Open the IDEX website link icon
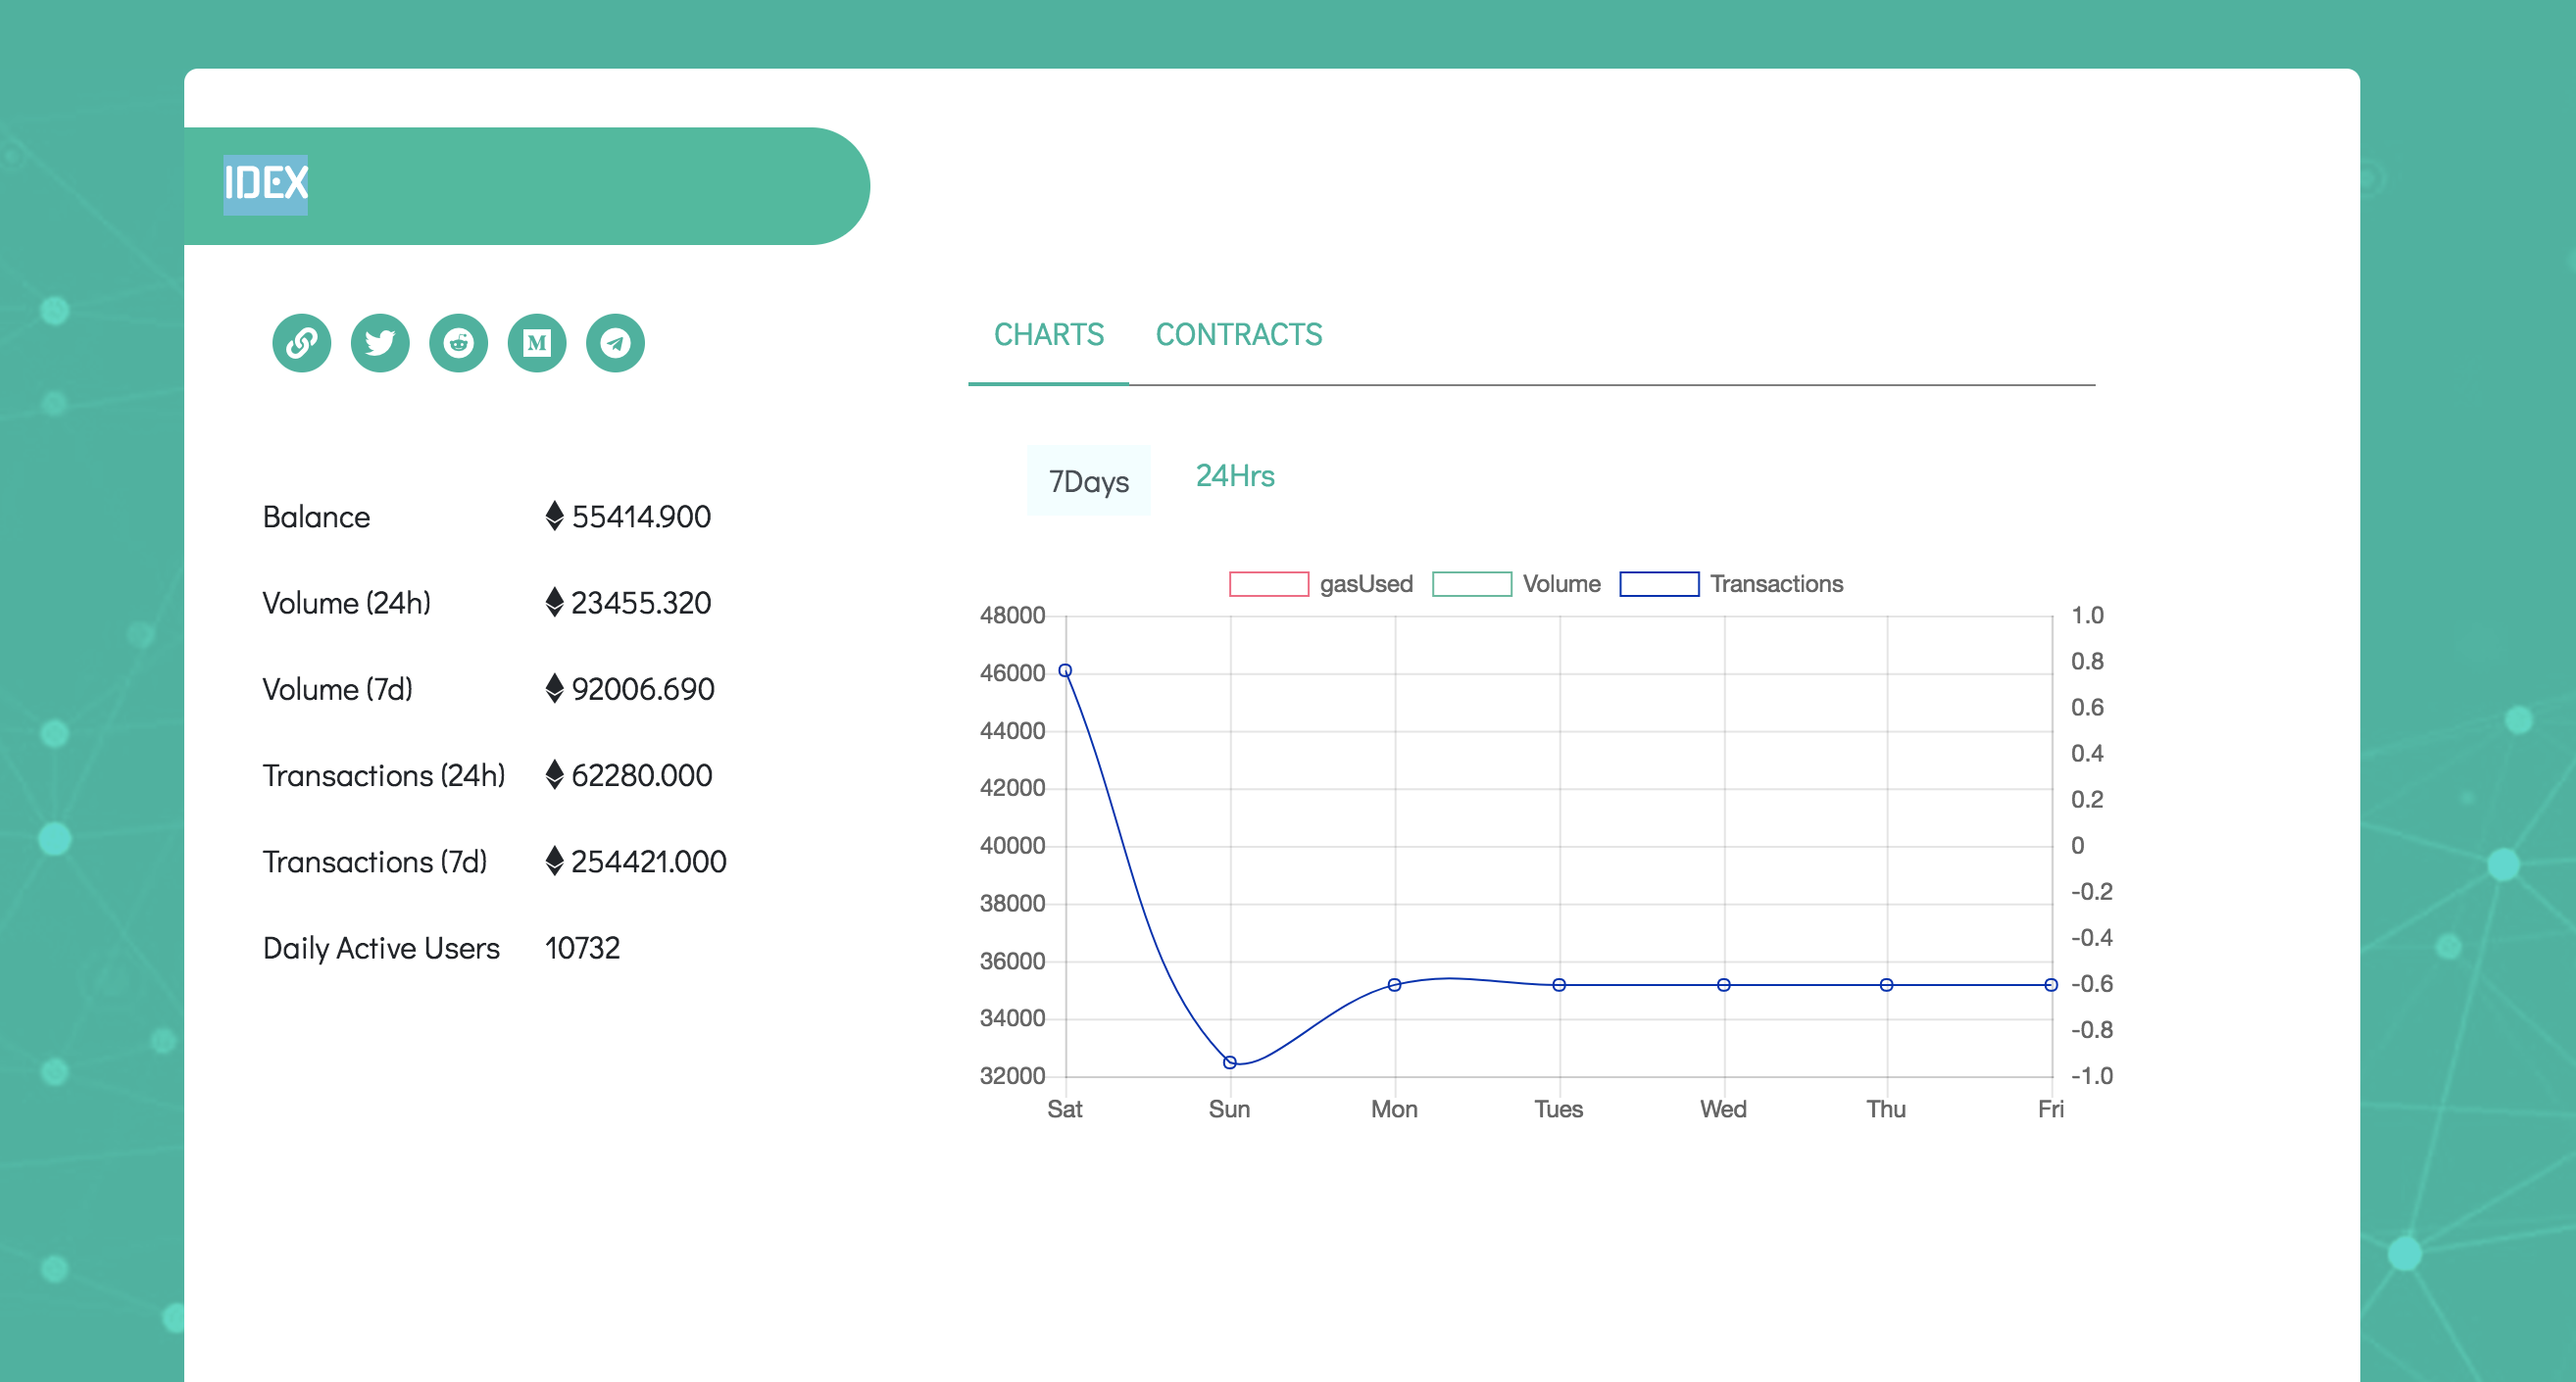2576x1382 pixels. click(301, 343)
